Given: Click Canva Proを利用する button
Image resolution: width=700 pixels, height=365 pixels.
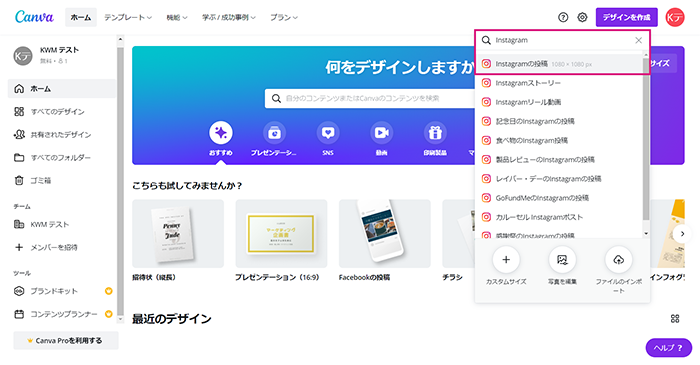Looking at the screenshot, I should point(66,340).
